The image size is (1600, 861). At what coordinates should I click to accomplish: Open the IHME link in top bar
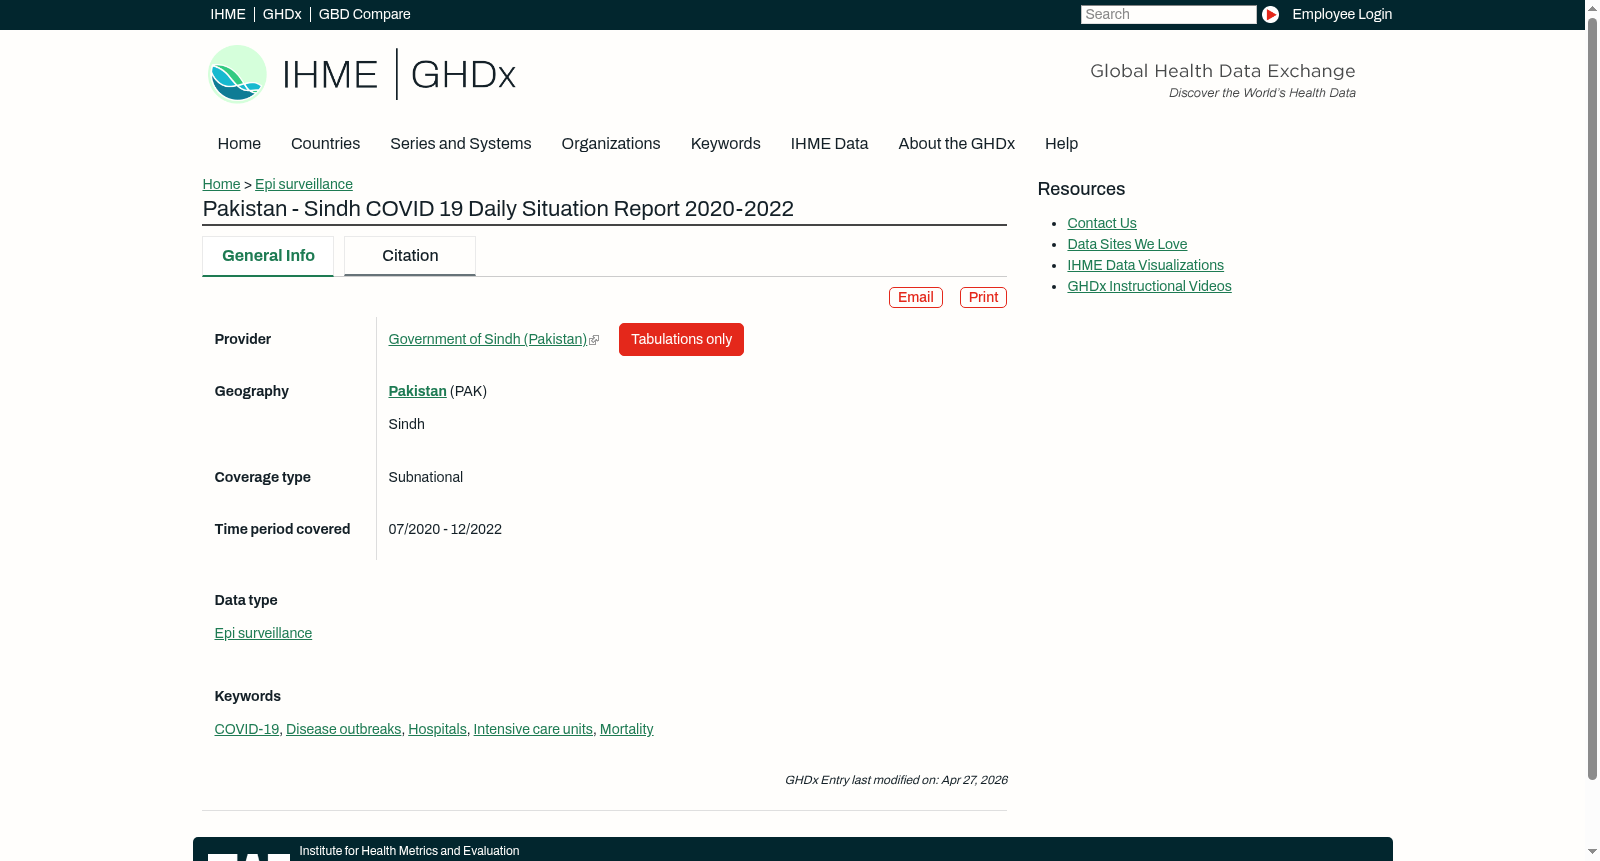(x=228, y=14)
